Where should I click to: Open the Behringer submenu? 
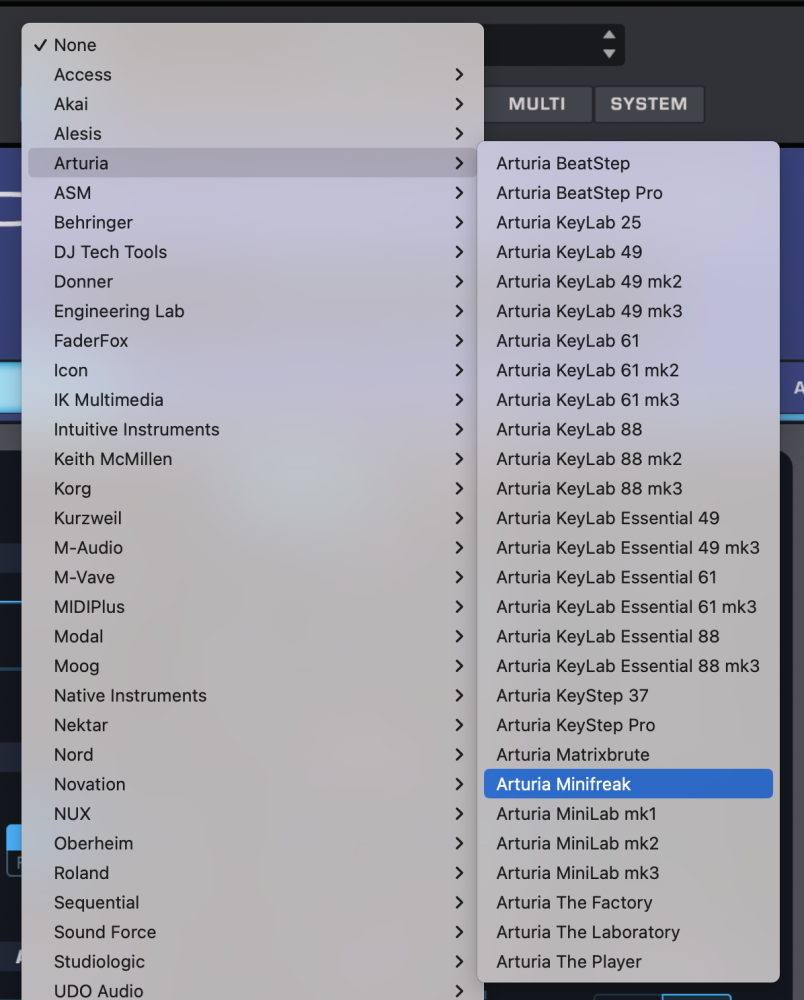252,223
